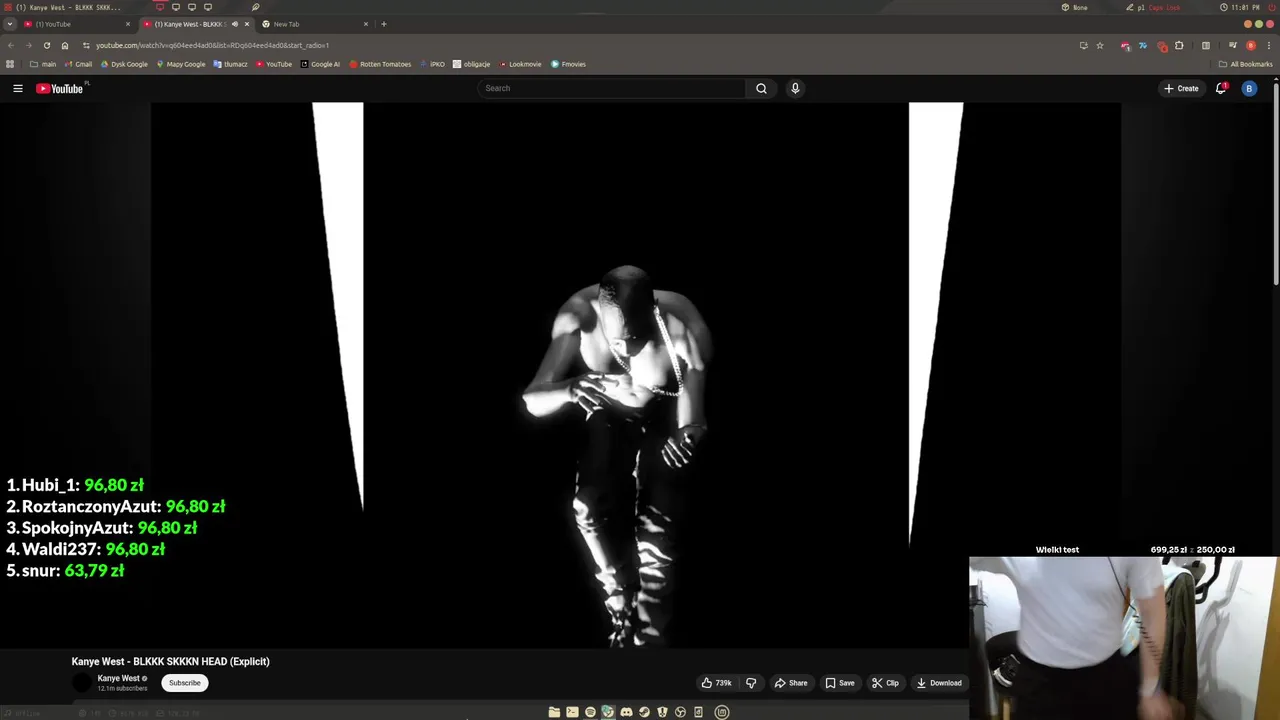The width and height of the screenshot is (1280, 720).
Task: Close the New Tab tab
Action: [366, 24]
